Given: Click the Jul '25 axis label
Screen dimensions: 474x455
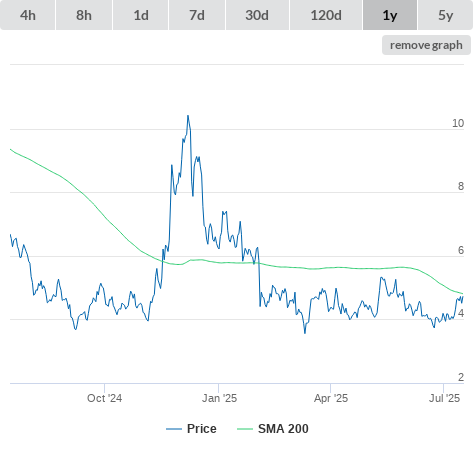Looking at the screenshot, I should pos(444,398).
